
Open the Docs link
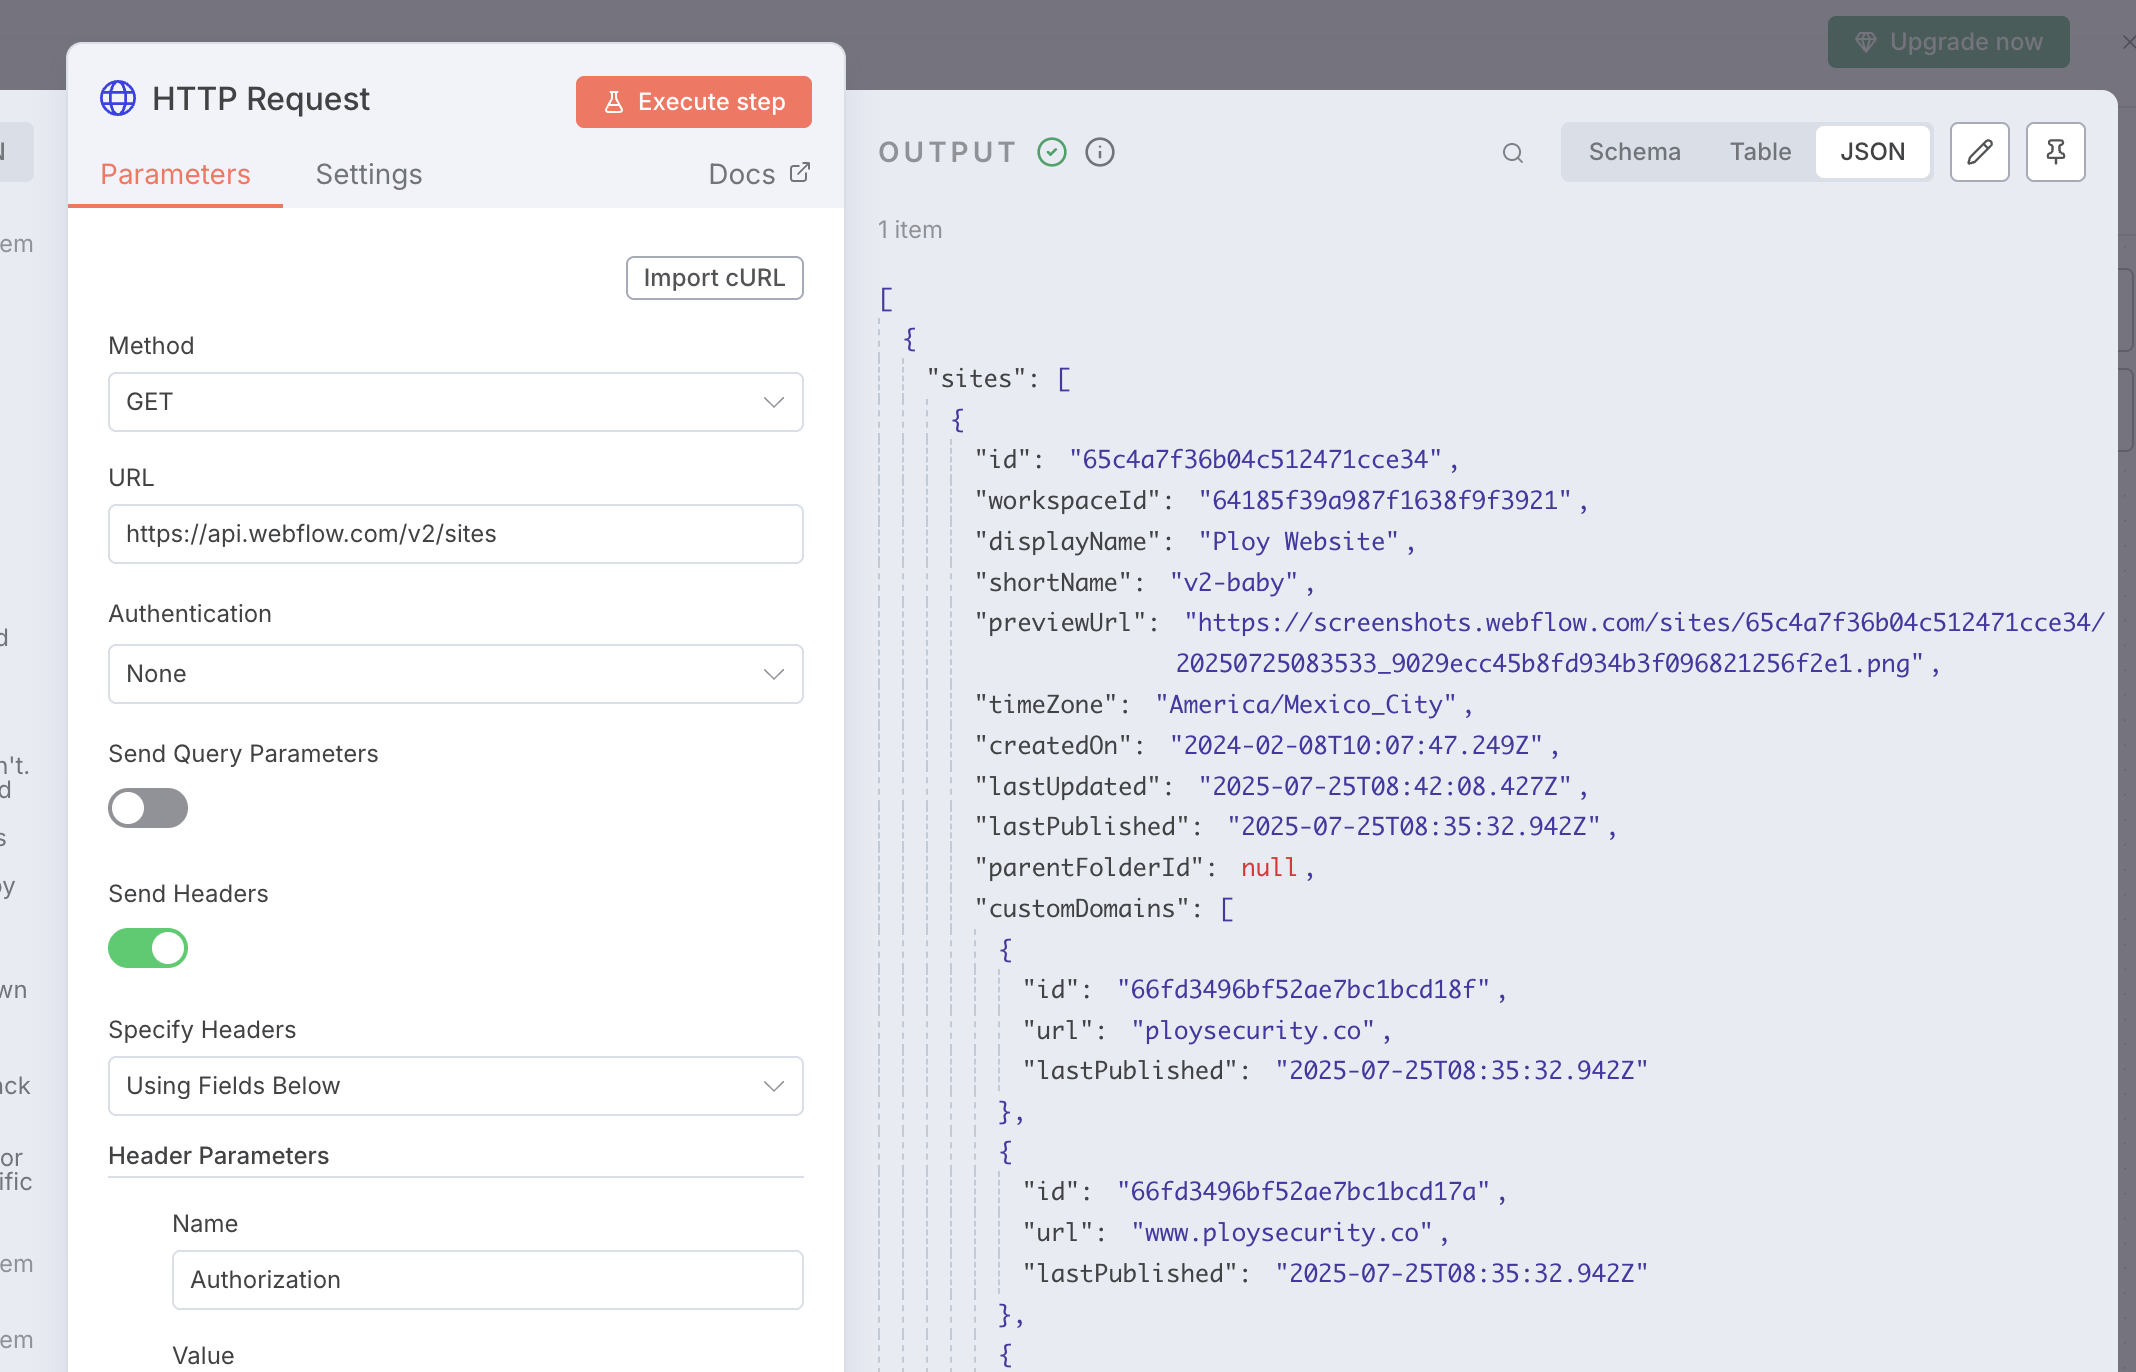pos(759,174)
